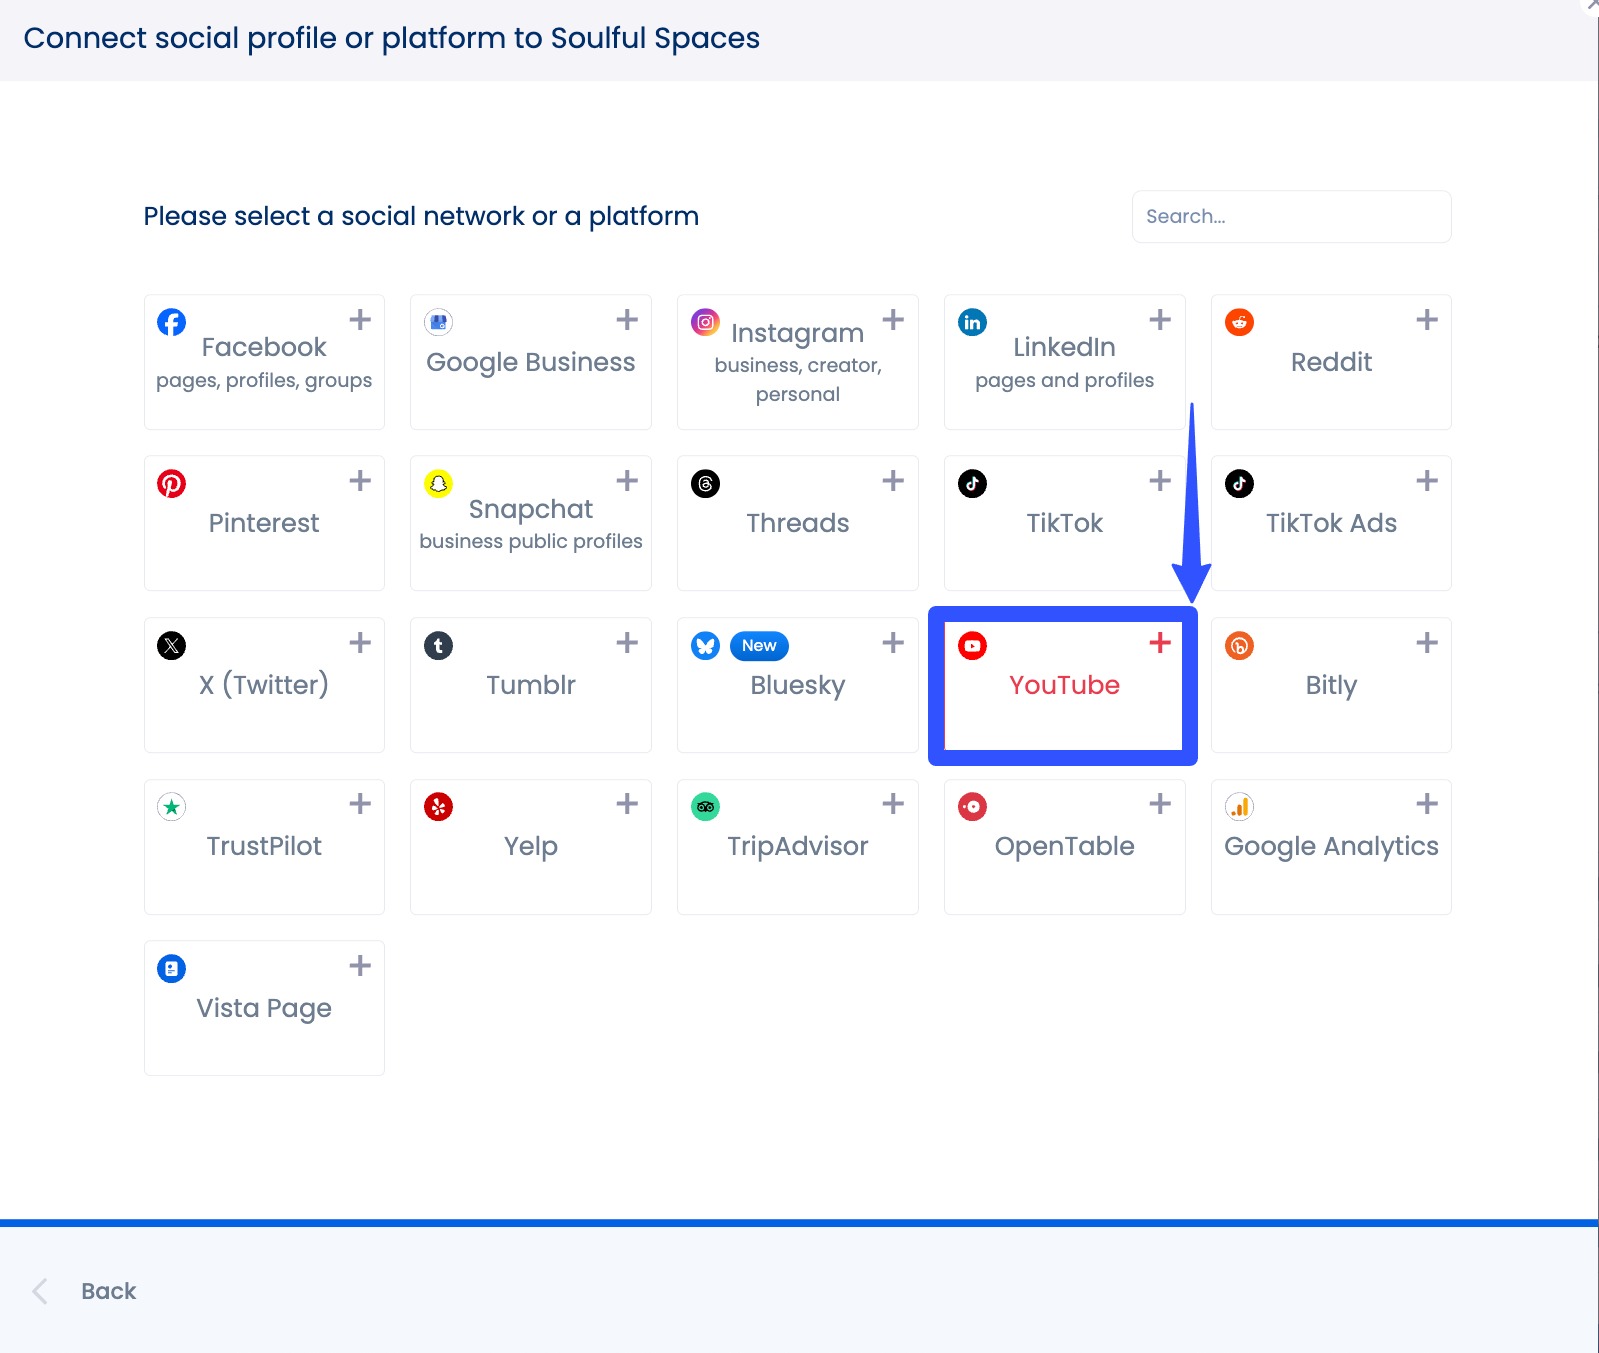Click the Tumblr icon
This screenshot has height=1353, width=1599.
click(438, 645)
